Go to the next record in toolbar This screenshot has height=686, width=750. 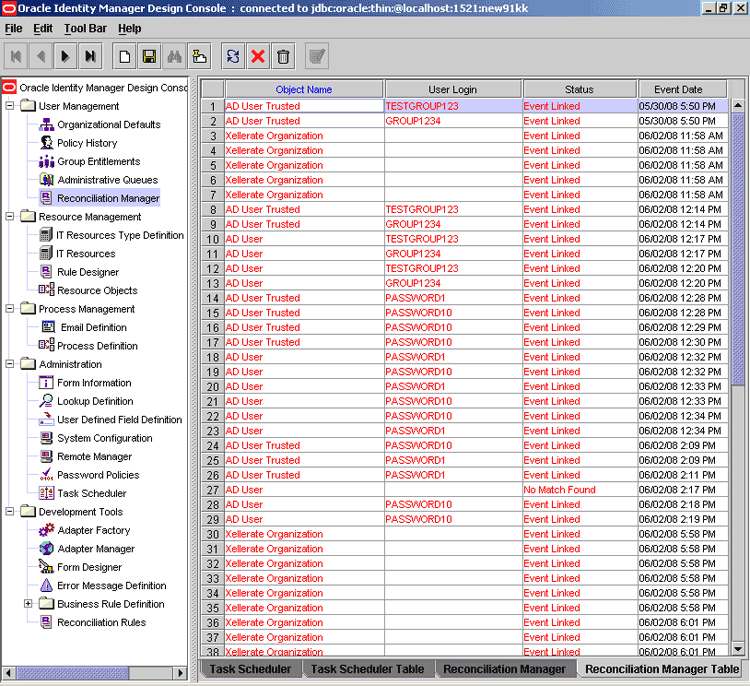66,56
